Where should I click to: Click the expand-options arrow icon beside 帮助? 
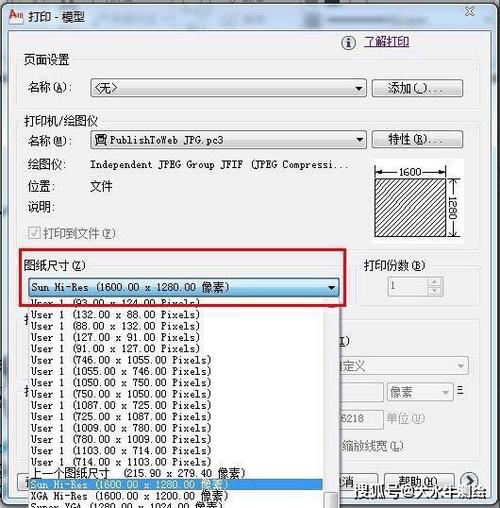click(x=469, y=481)
